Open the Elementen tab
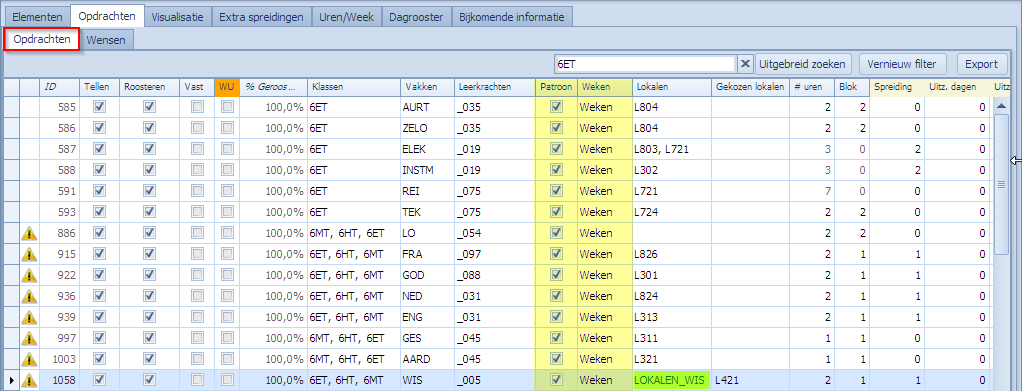Screen dimensions: 1022x391 [x=38, y=17]
